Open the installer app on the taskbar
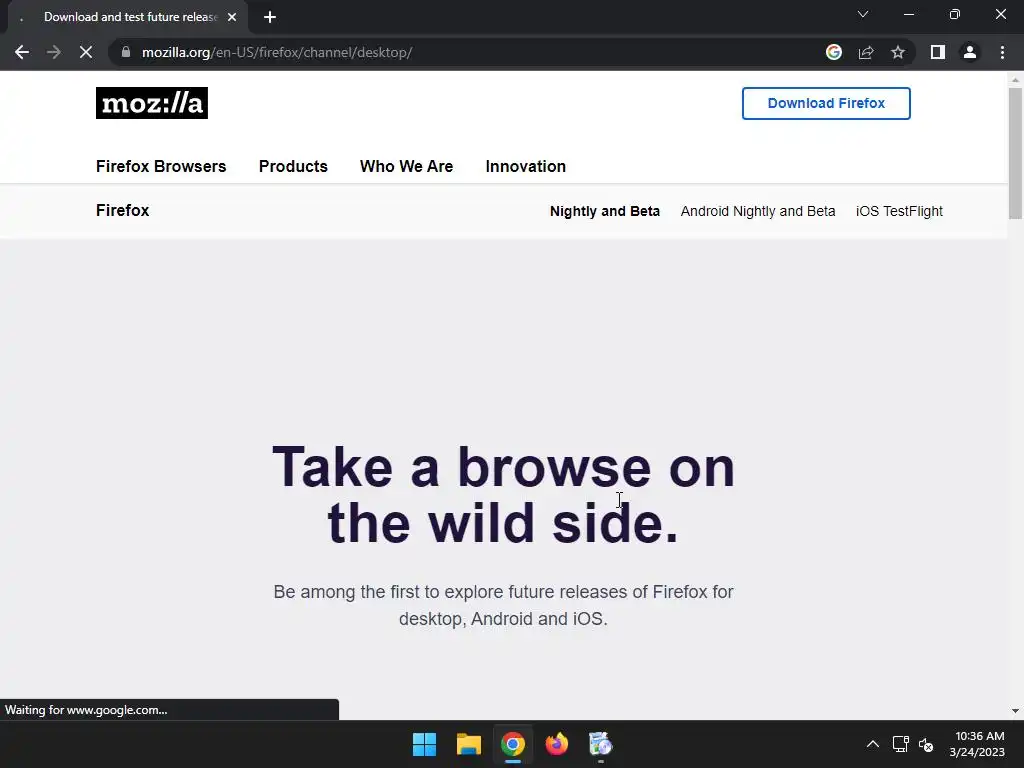The height and width of the screenshot is (768, 1024). pos(600,744)
